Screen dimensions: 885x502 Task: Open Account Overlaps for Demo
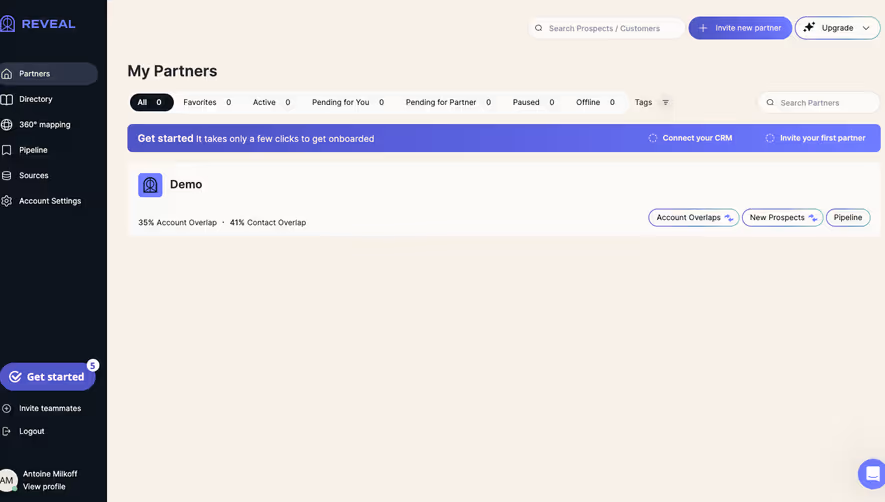point(694,217)
